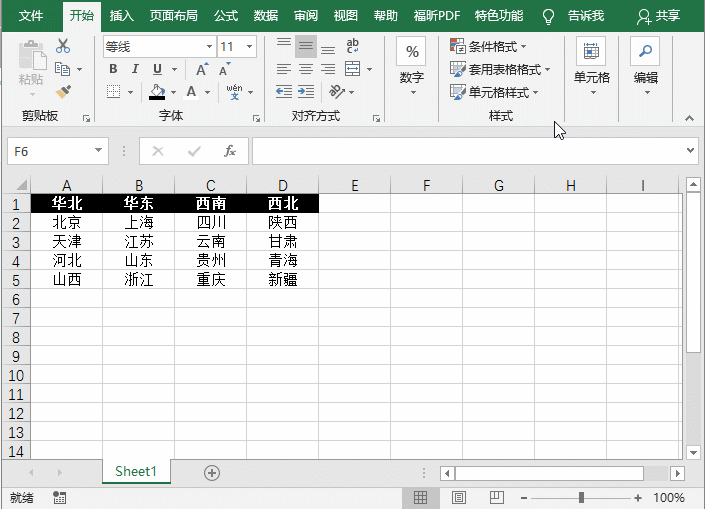This screenshot has width=705, height=509.
Task: Switch to Page Break Preview
Action: [497, 497]
